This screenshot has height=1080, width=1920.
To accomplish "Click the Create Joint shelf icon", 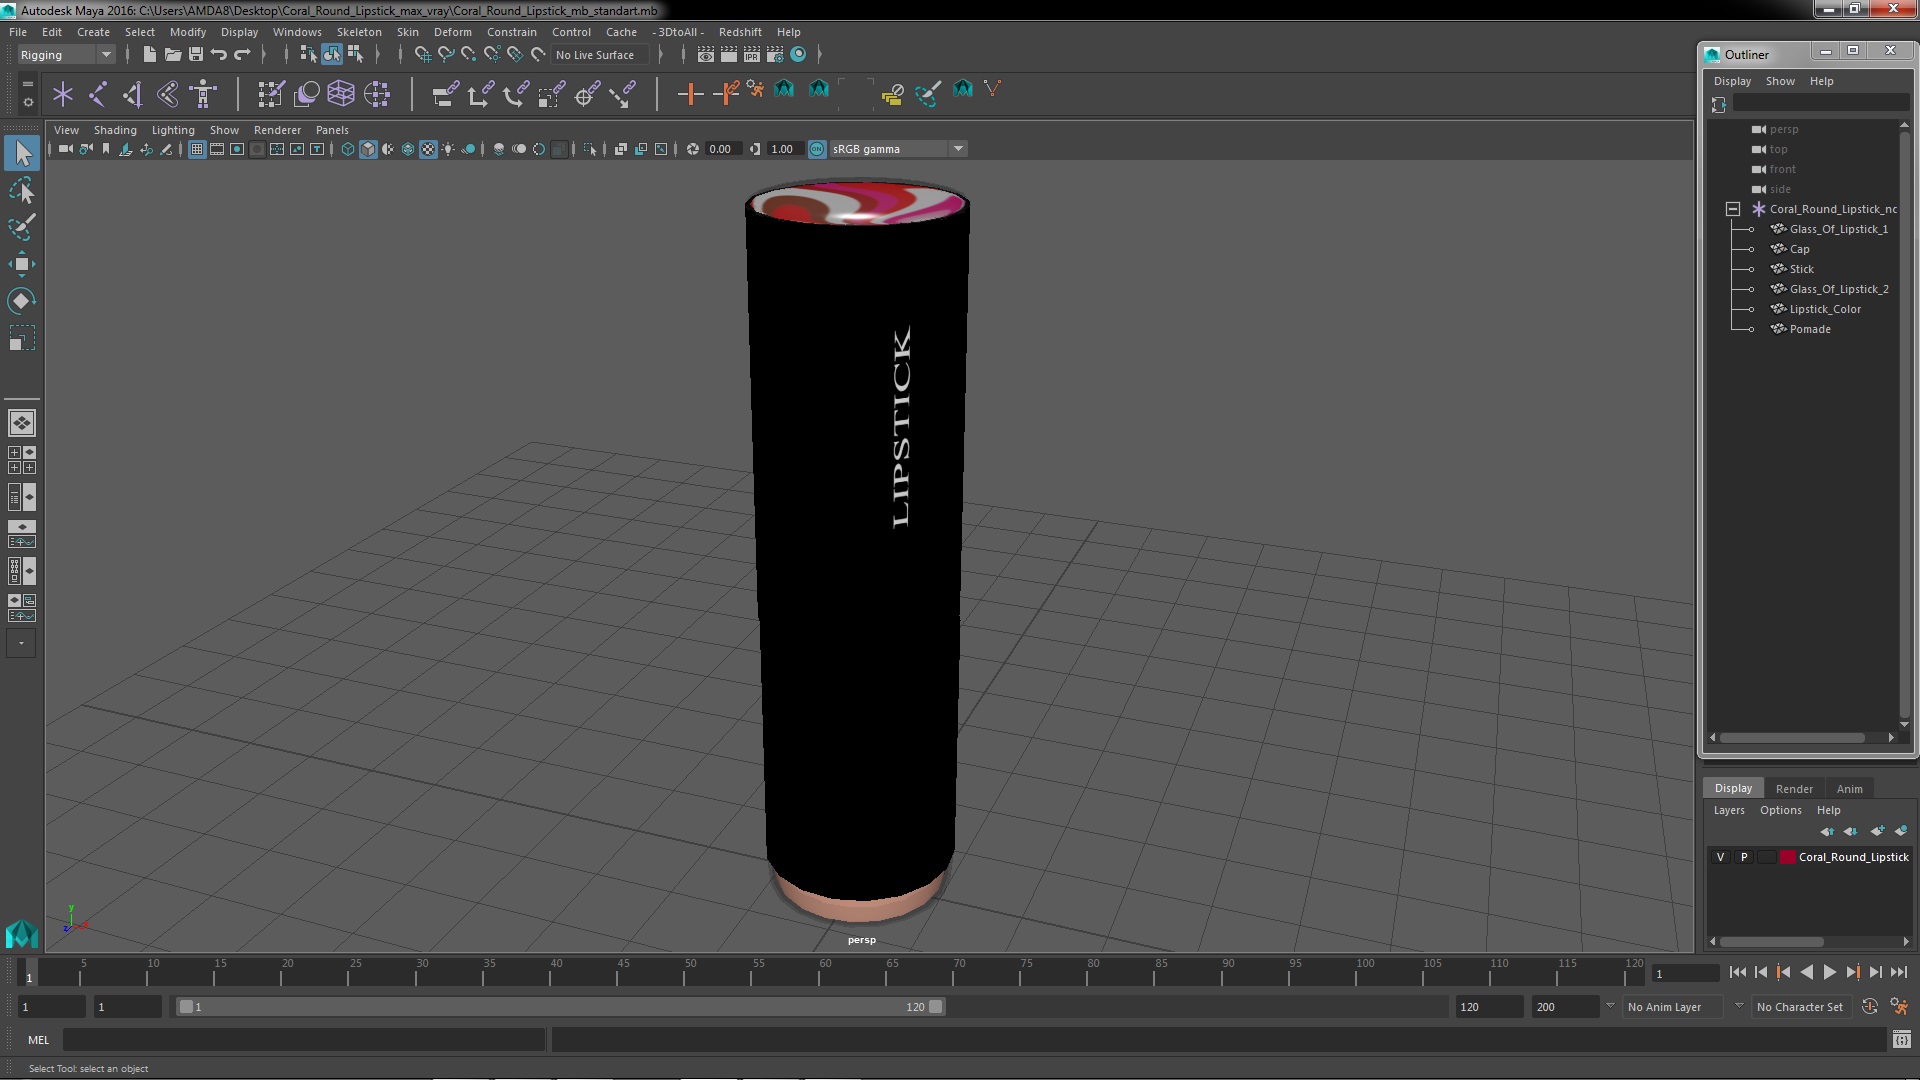I will (98, 94).
